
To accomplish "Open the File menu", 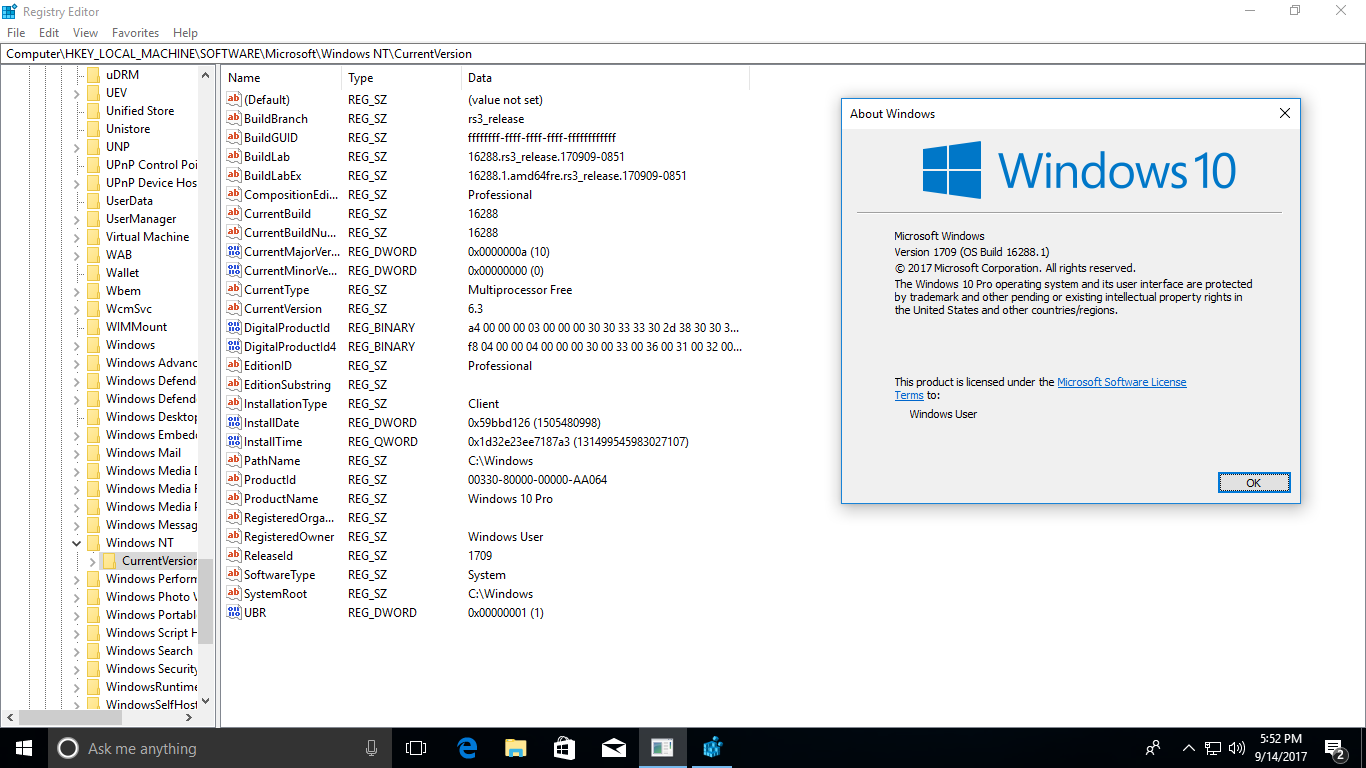I will [16, 33].
